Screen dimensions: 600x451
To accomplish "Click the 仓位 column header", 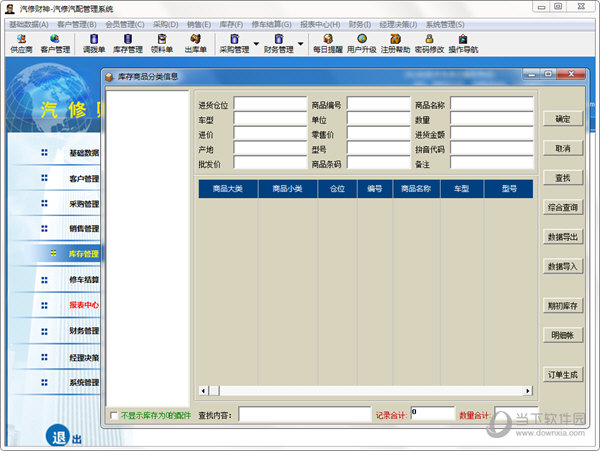I will pos(337,189).
